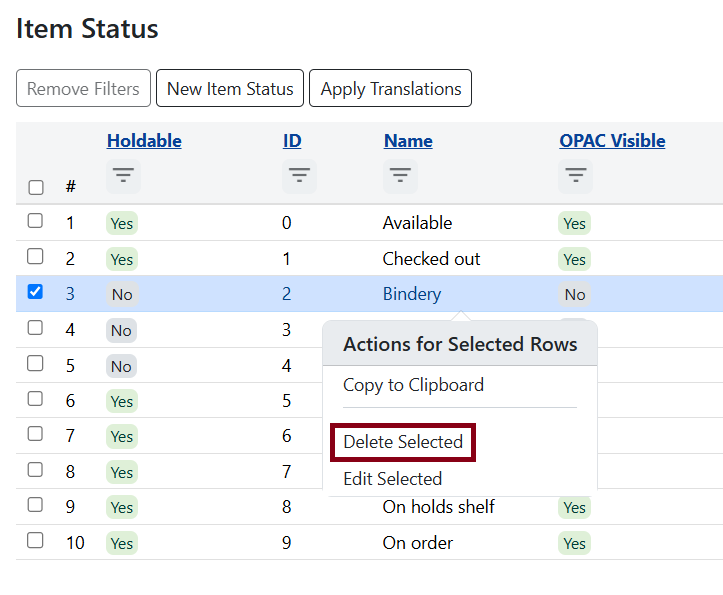The image size is (723, 595).
Task: Click ID value 0 in Available row
Action: click(x=287, y=223)
